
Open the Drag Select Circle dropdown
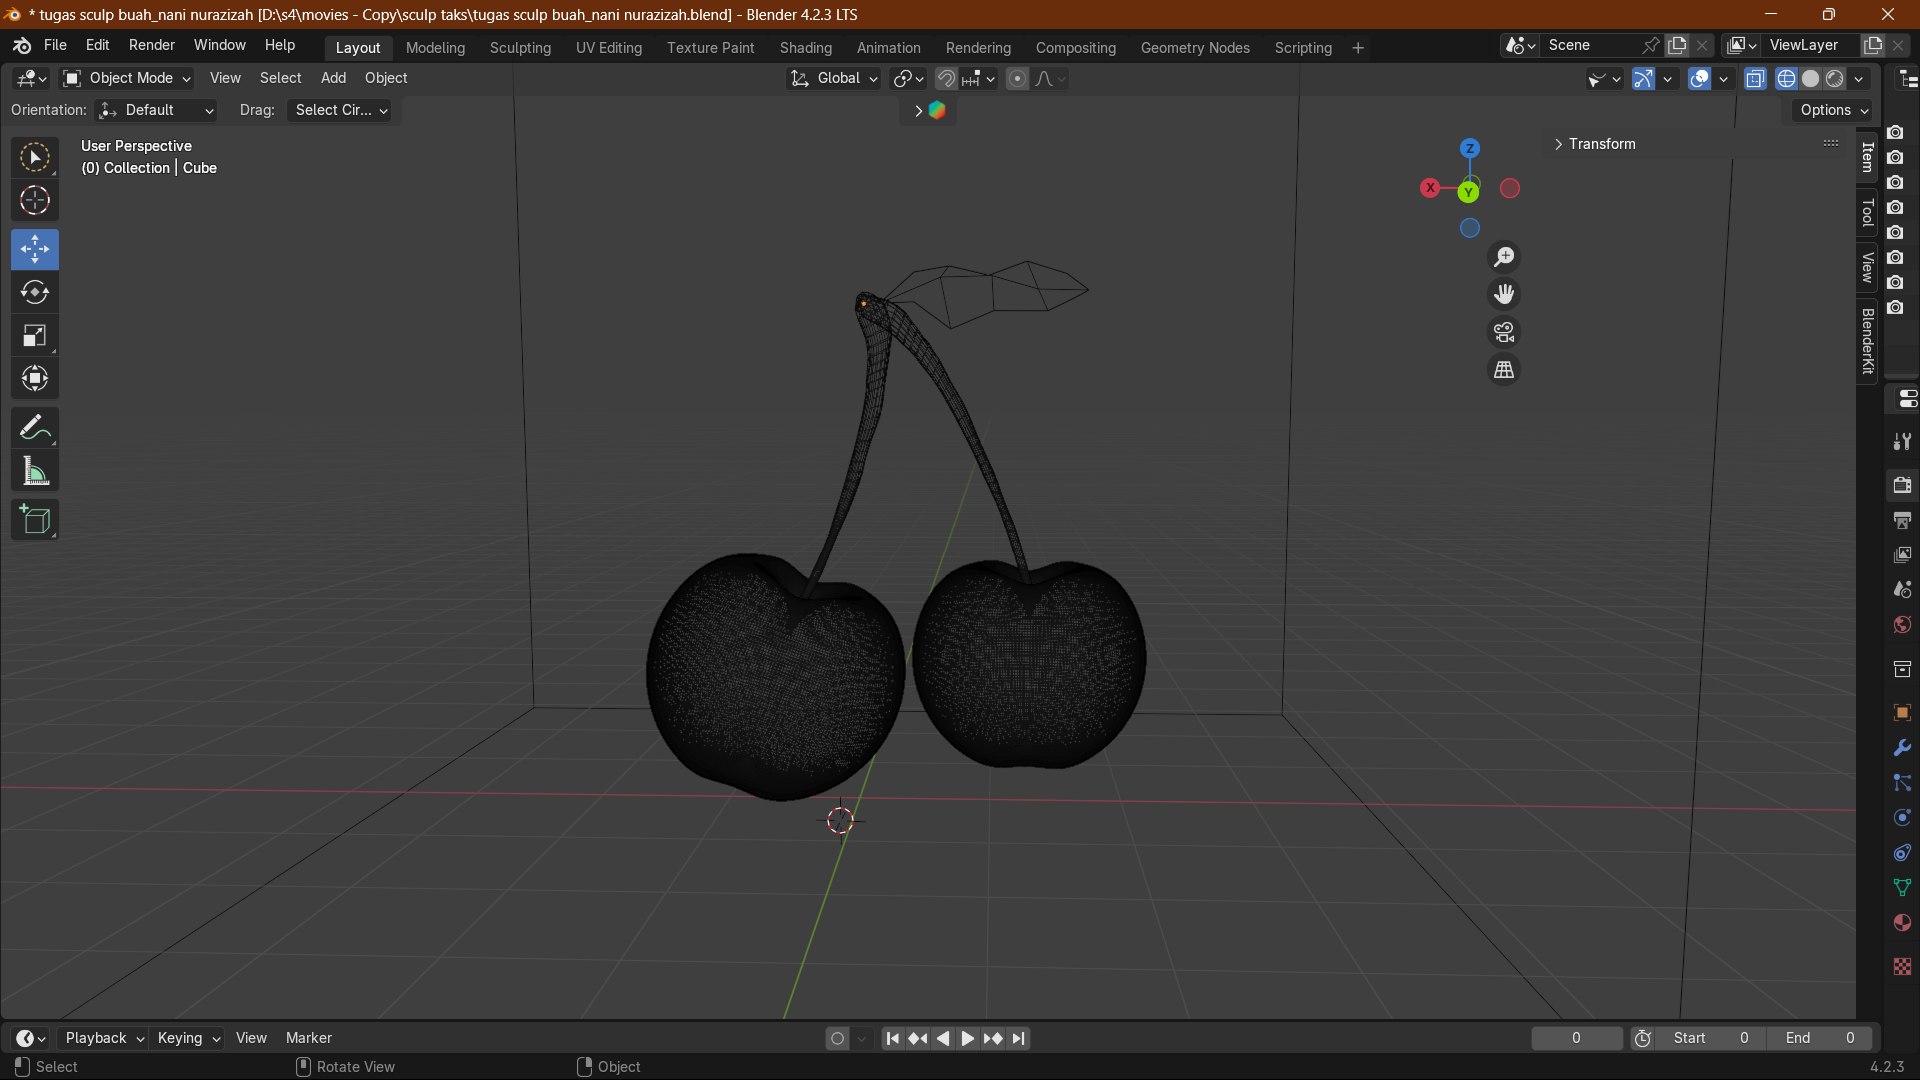tap(341, 110)
